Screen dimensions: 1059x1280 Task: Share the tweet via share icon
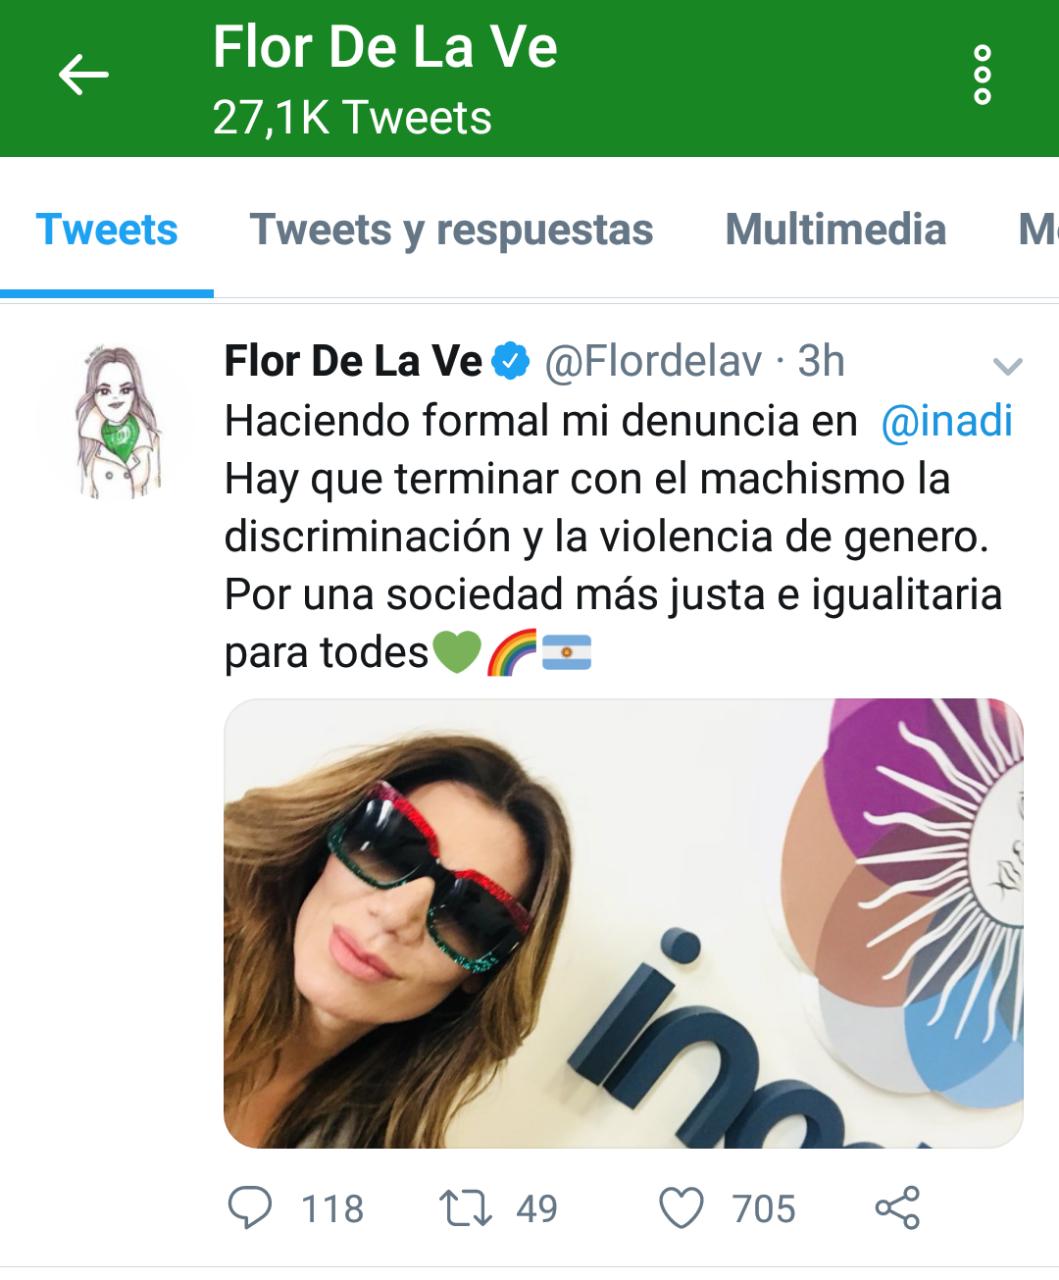pos(897,1207)
